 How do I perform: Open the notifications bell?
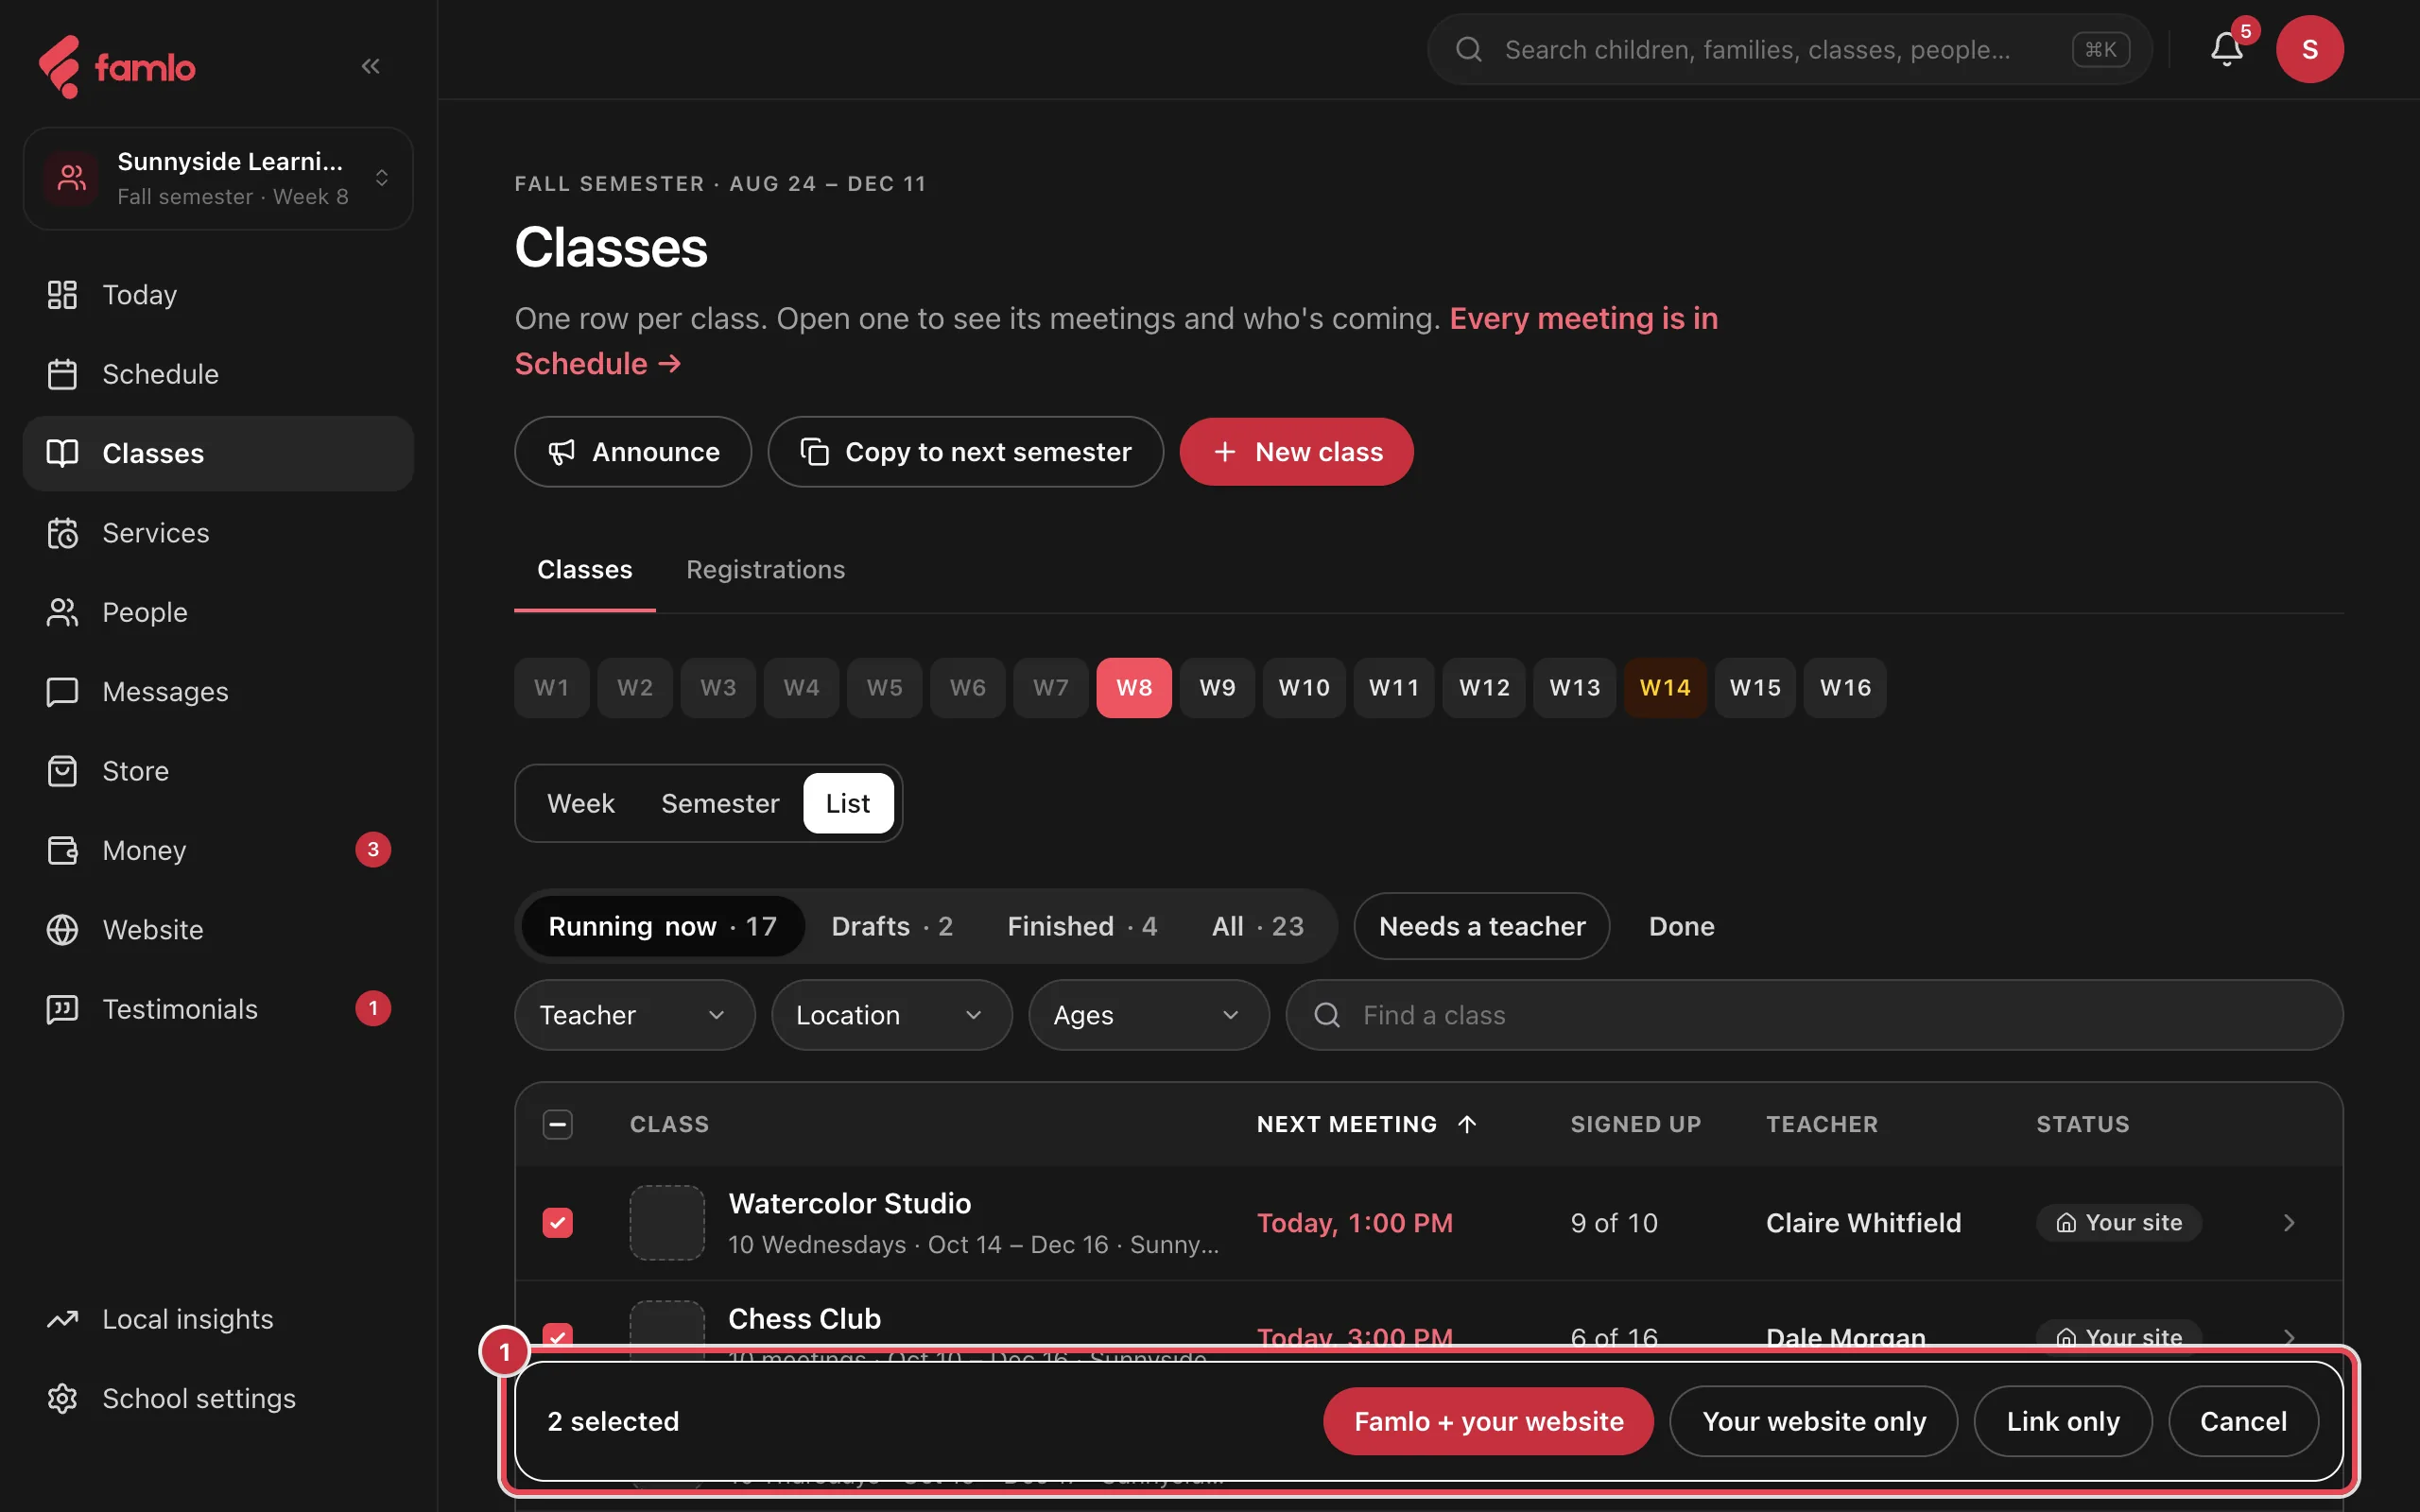point(2226,49)
